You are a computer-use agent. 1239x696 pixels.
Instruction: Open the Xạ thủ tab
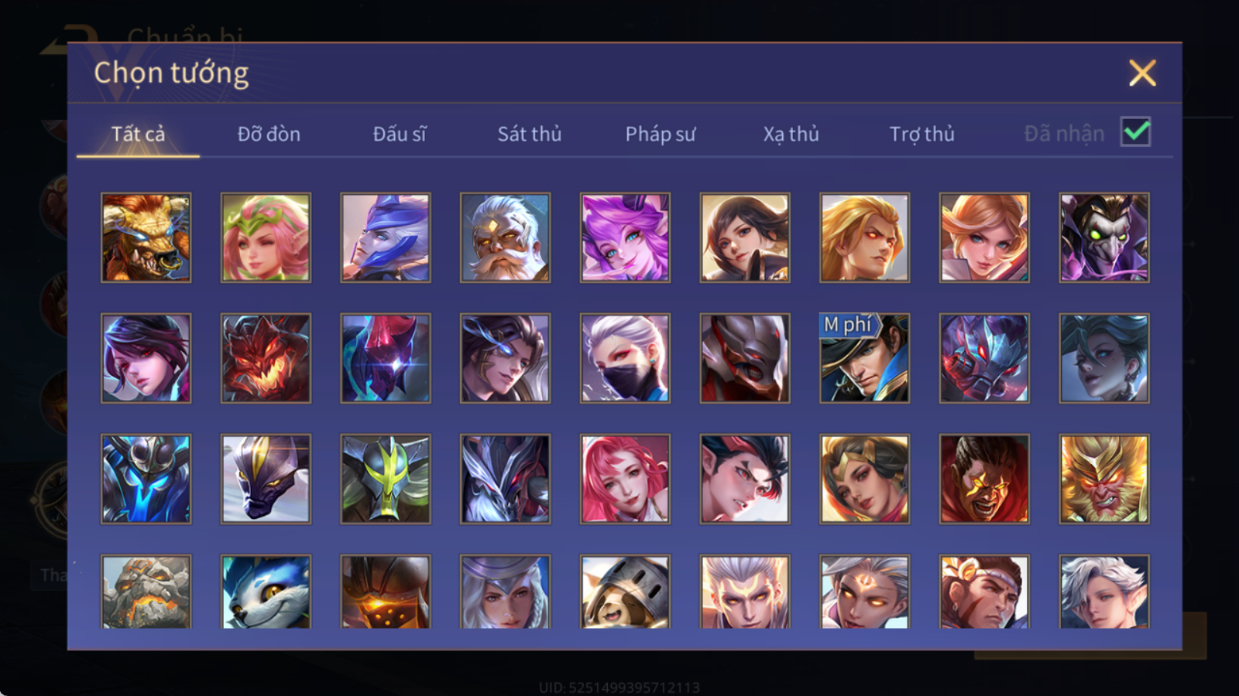(791, 134)
